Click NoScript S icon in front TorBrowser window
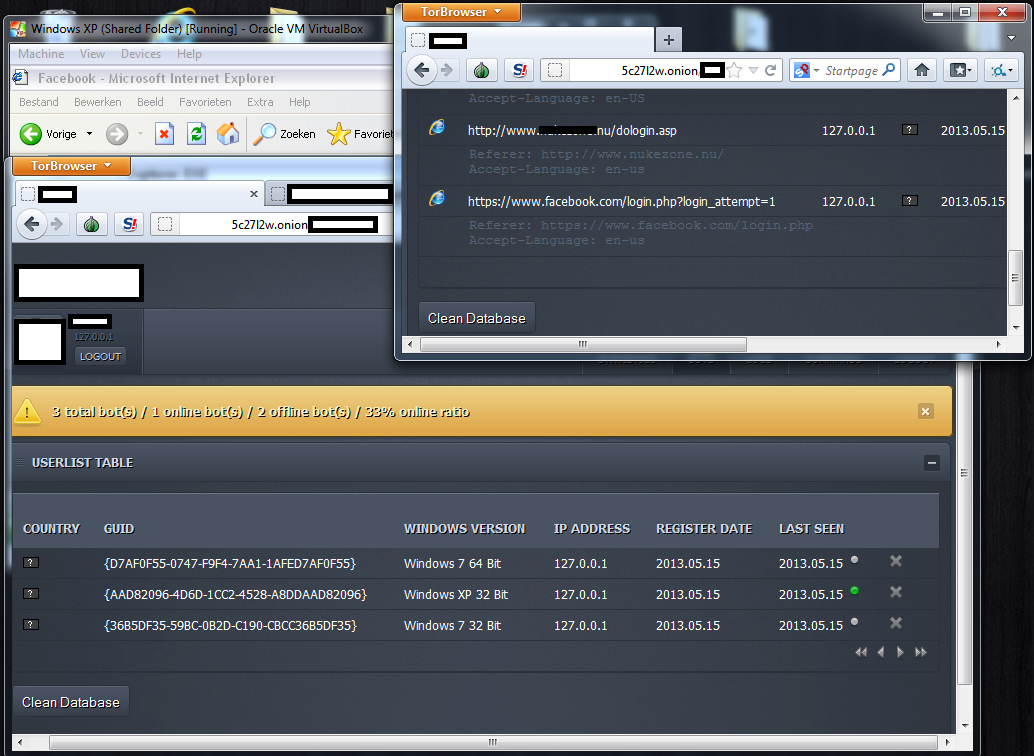 pyautogui.click(x=520, y=70)
